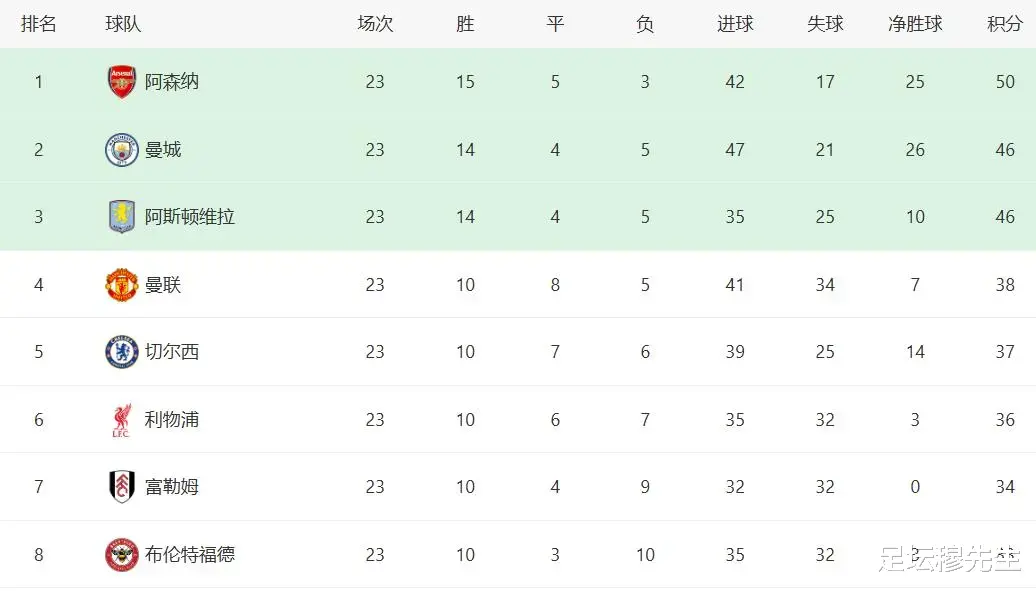Open team link 布伦特福德
The width and height of the screenshot is (1036, 591).
click(x=190, y=554)
